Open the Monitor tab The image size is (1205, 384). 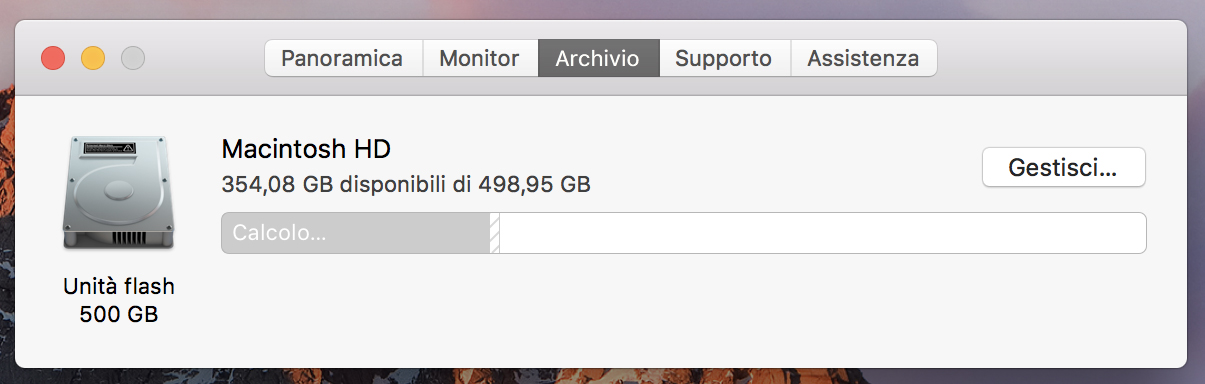coord(480,58)
